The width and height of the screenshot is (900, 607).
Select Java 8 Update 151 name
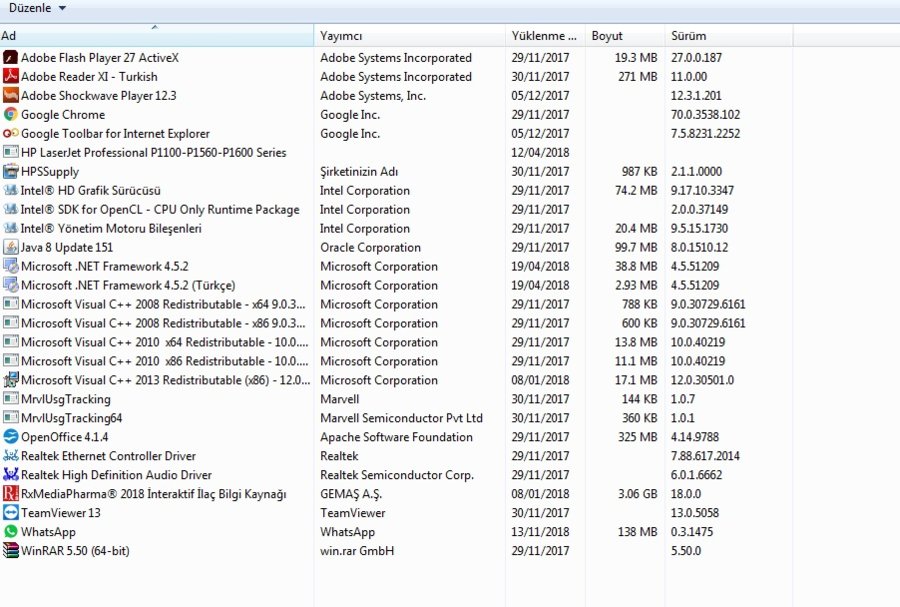coord(67,247)
